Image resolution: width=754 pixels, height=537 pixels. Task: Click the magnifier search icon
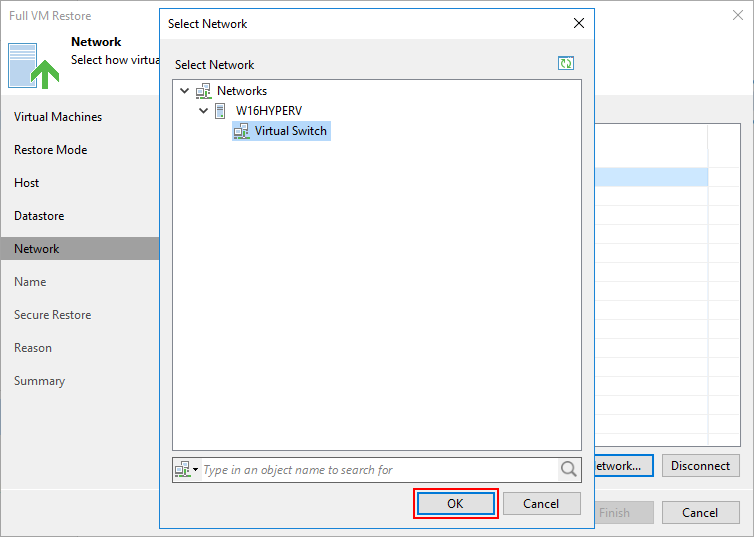tap(568, 469)
